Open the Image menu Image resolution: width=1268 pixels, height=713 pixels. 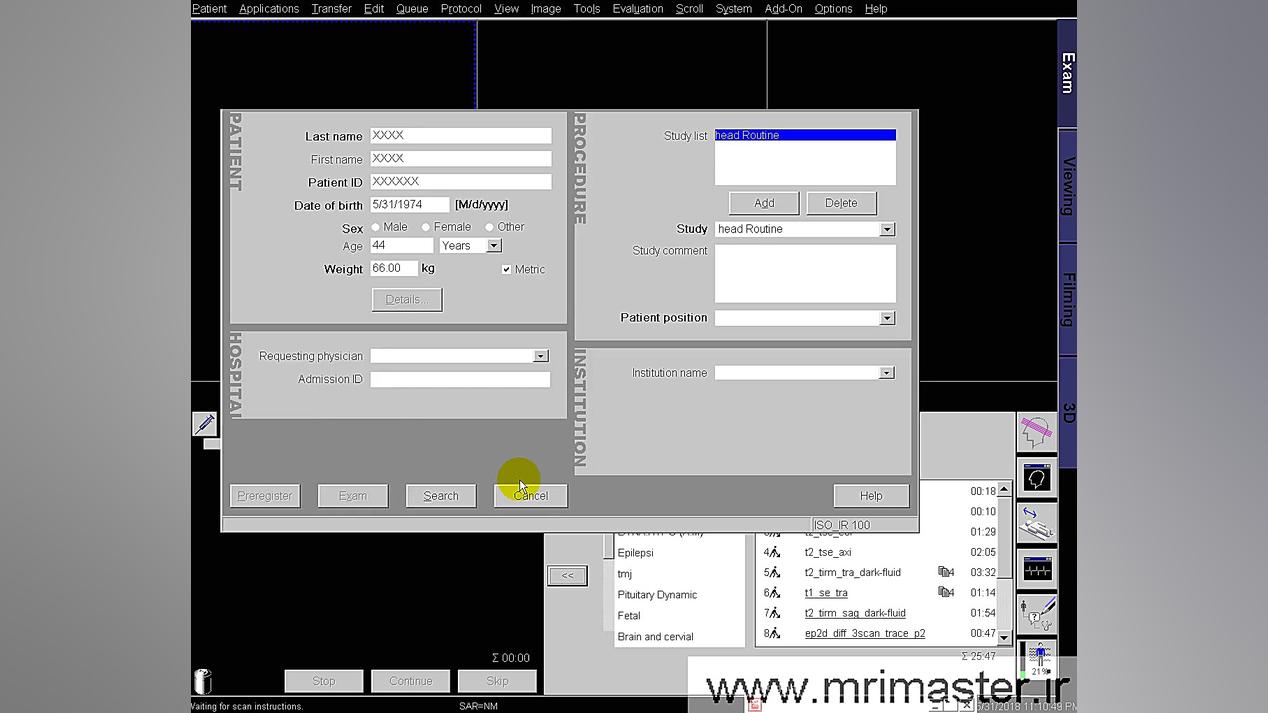(546, 9)
